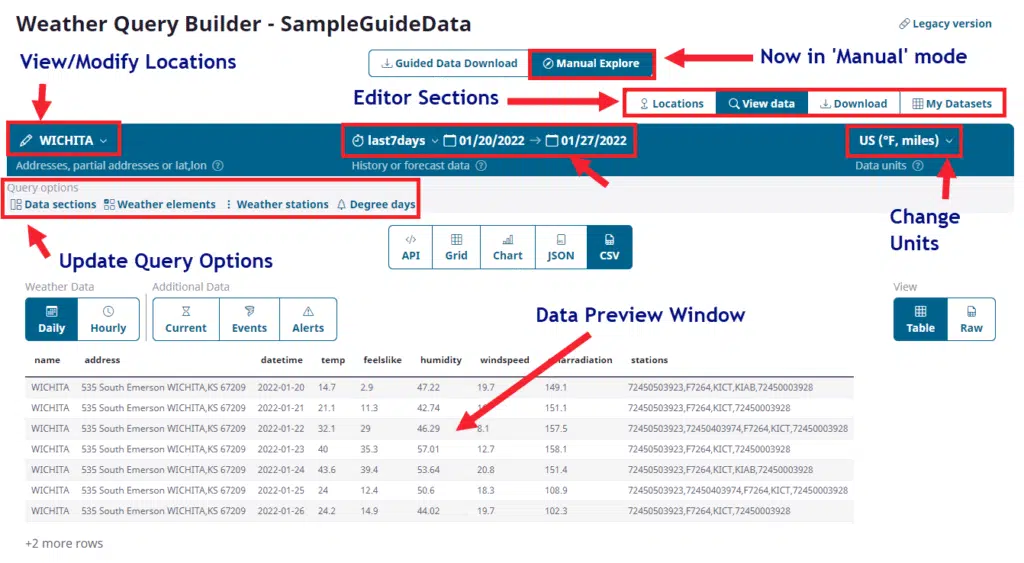Select the Grid view icon
The width and height of the screenshot is (1024, 563).
tap(456, 247)
